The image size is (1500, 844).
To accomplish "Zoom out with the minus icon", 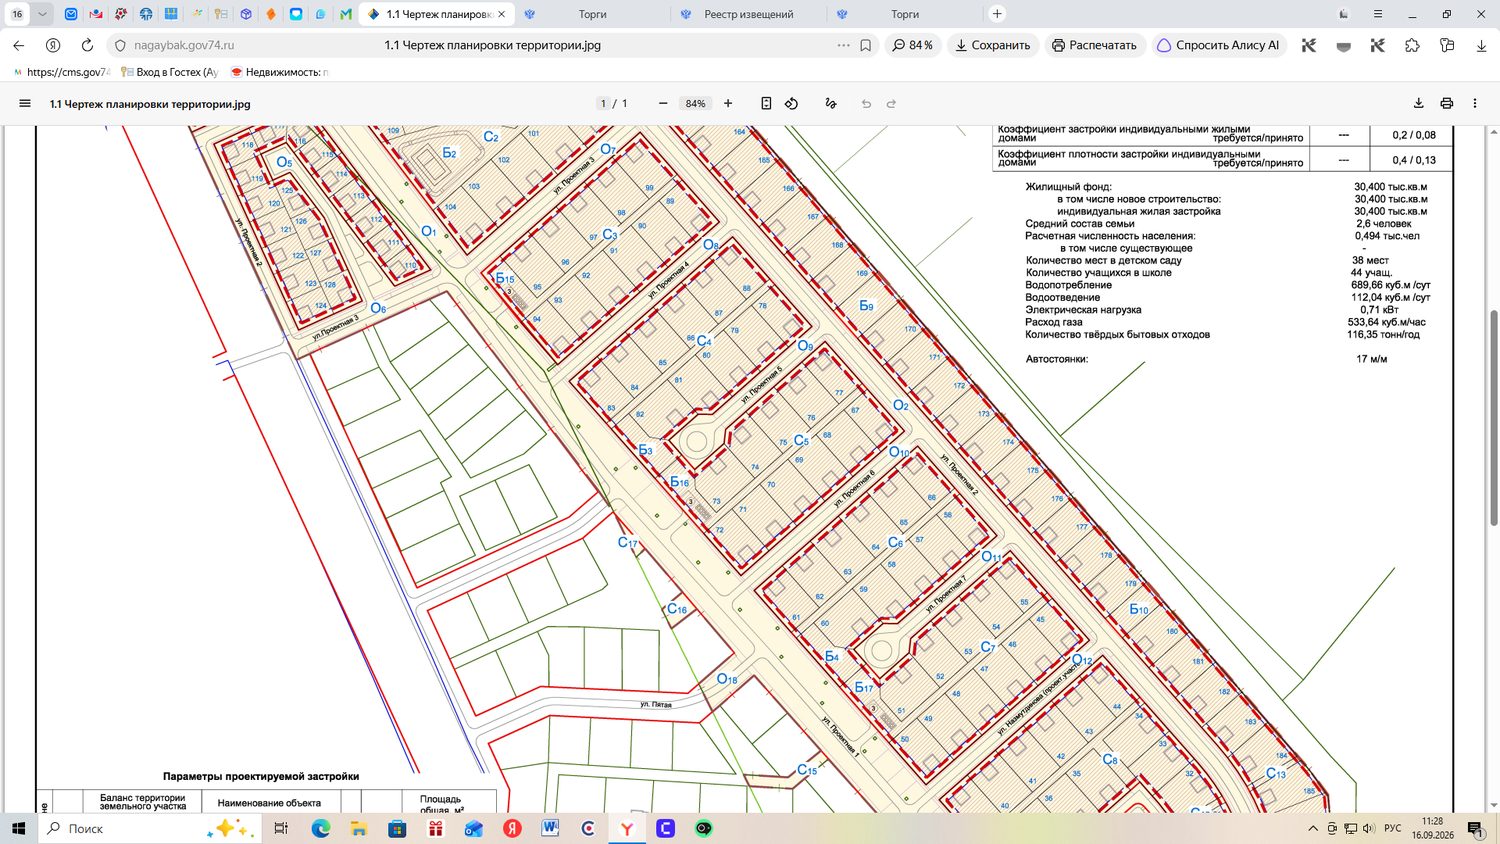I will click(663, 103).
